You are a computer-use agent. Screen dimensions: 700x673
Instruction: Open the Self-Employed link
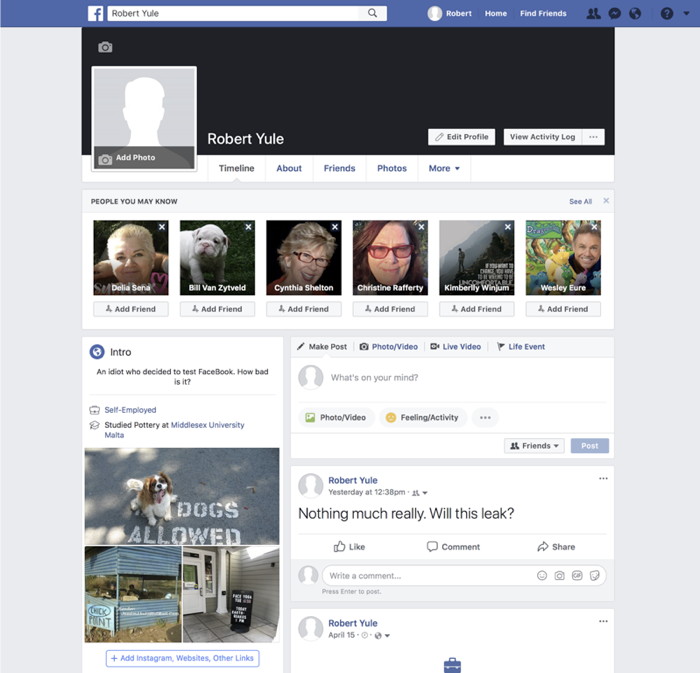pos(130,410)
